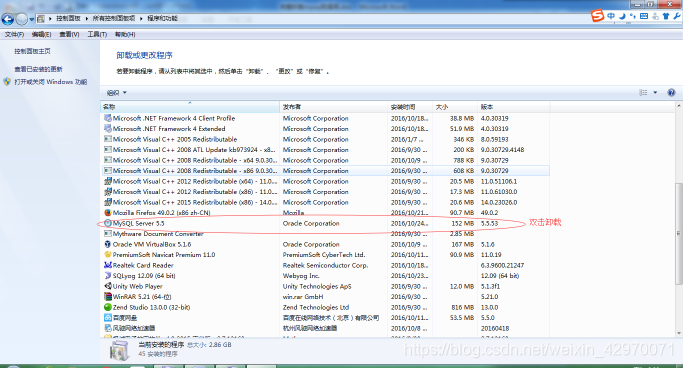Click the Unity Web Player icon

pos(108,286)
